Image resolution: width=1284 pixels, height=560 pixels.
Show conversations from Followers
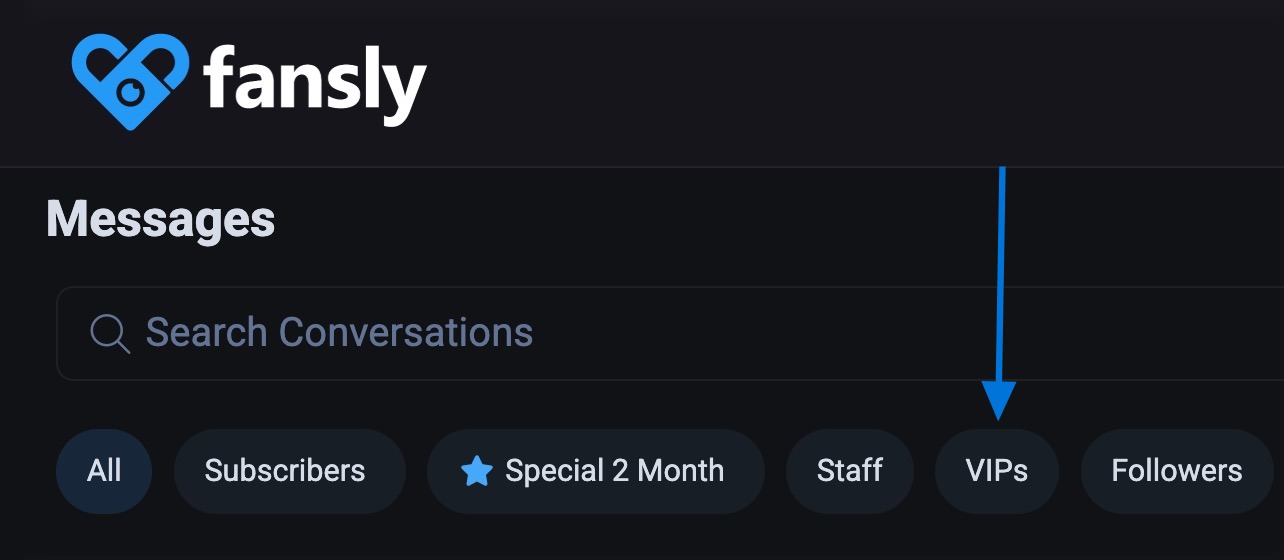pyautogui.click(x=1176, y=471)
